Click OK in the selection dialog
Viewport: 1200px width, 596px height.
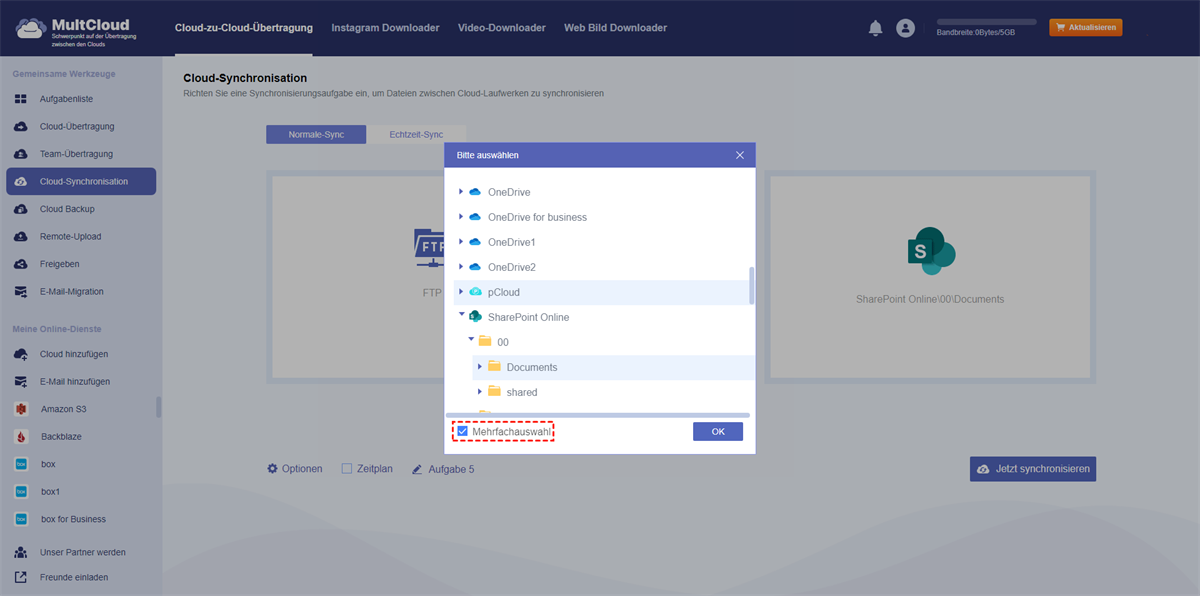(x=717, y=432)
